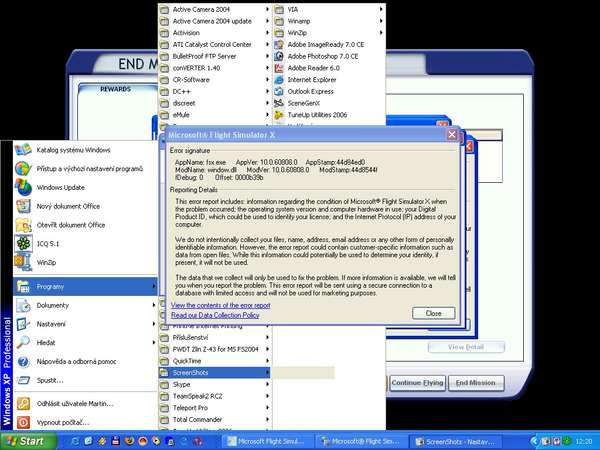The width and height of the screenshot is (600, 450).
Task: Open the Dokumenty submenu in Start menu
Action: 52,305
